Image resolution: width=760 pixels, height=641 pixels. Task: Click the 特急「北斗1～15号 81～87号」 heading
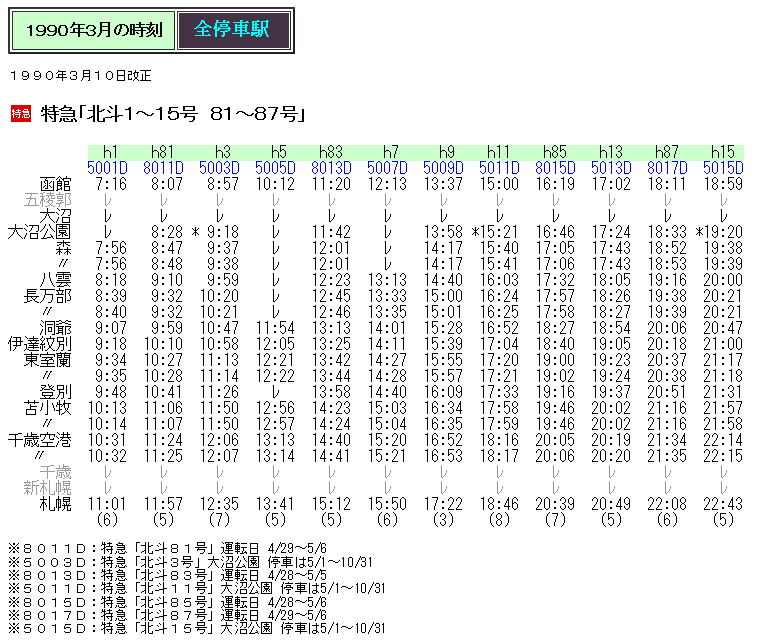(x=173, y=114)
